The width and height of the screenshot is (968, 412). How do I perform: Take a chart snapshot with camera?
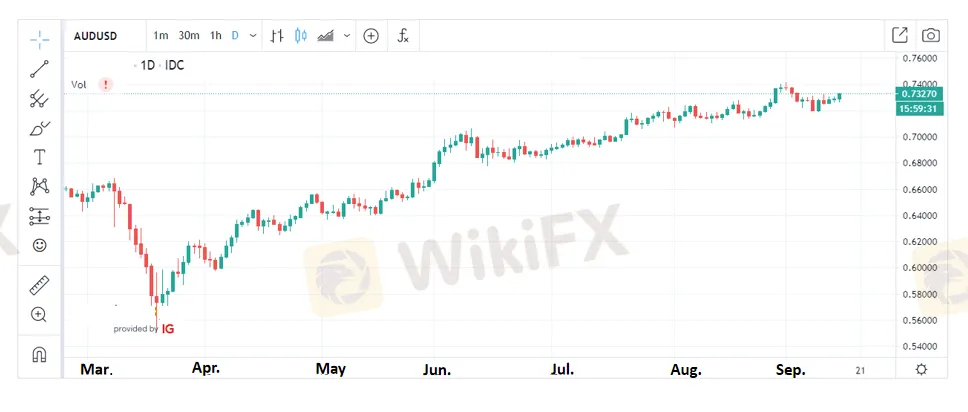(x=930, y=36)
